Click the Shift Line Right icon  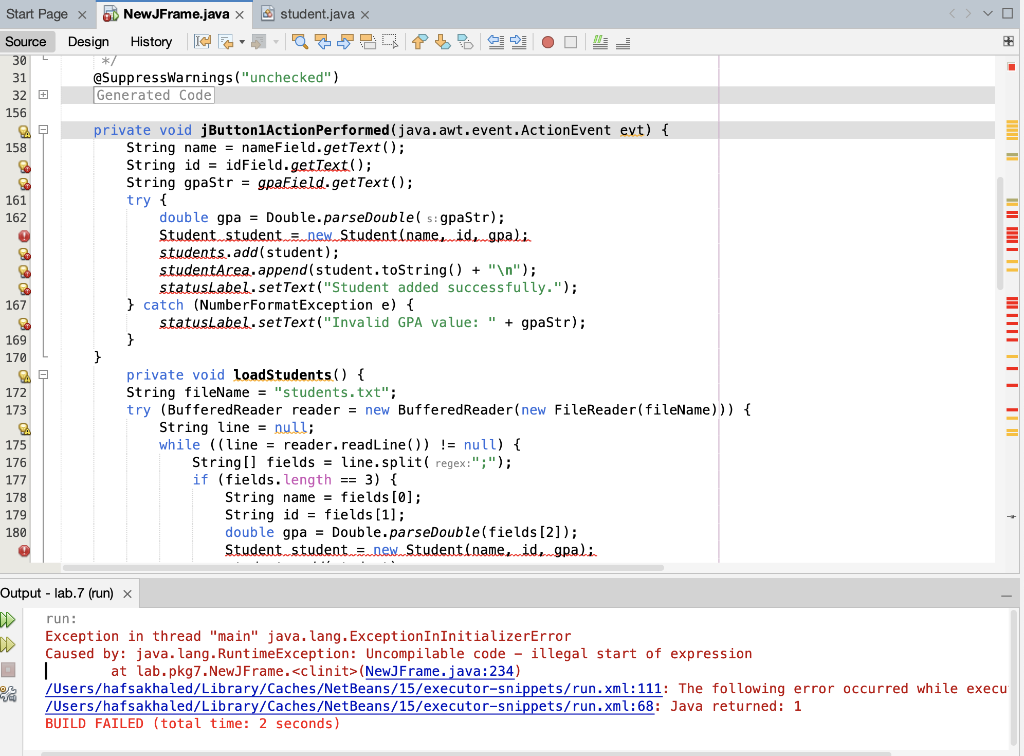517,42
